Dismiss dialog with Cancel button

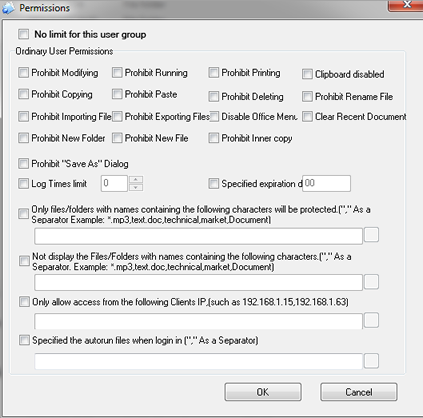click(359, 392)
